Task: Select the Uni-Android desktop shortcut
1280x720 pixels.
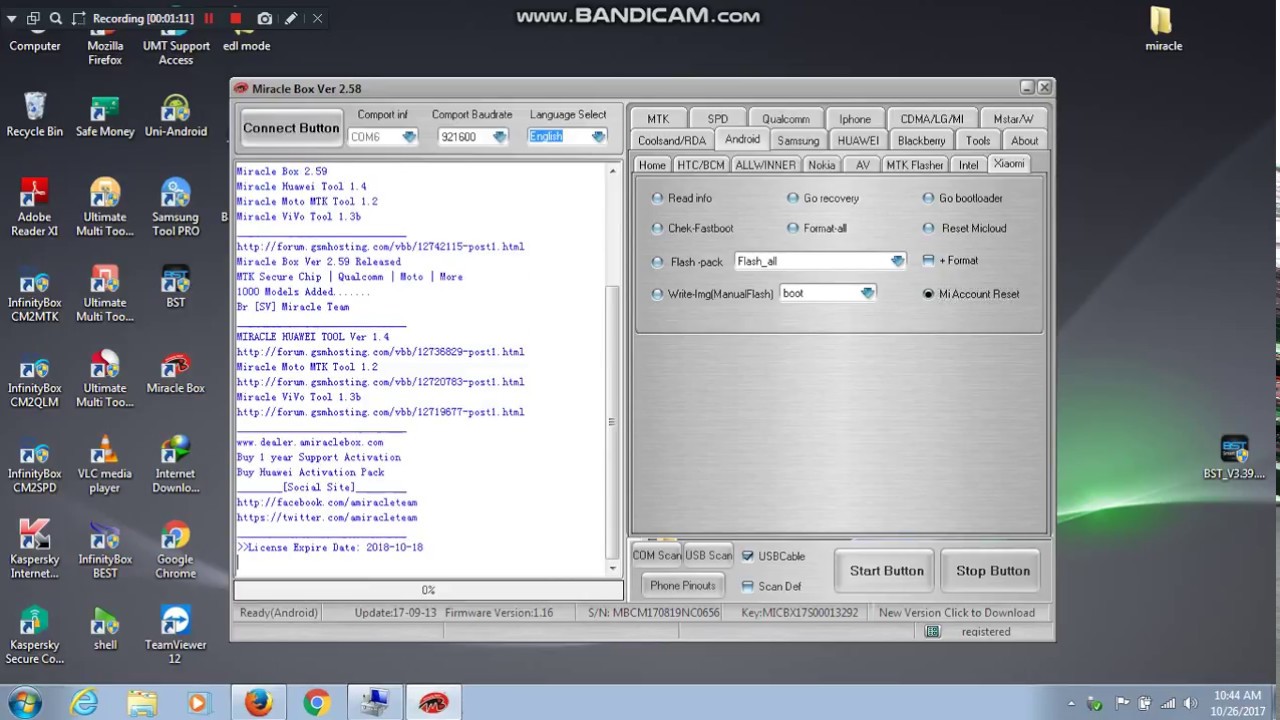Action: pos(176,114)
